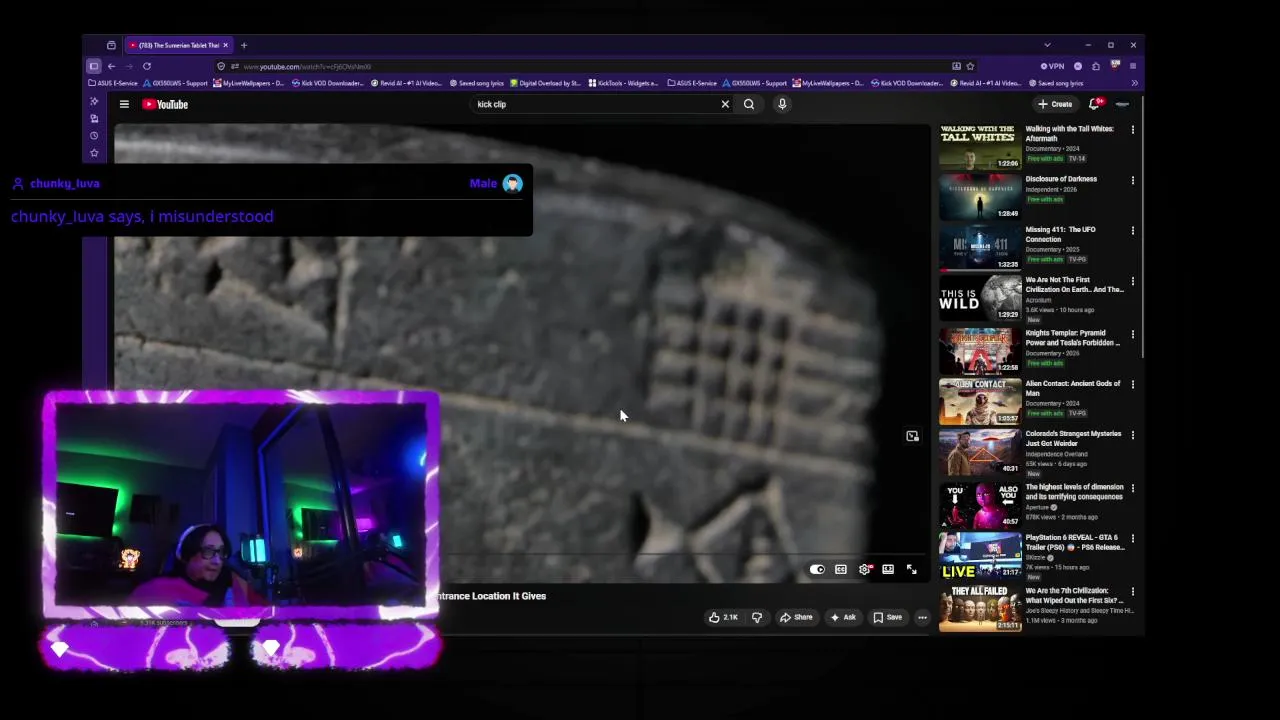Open We Are Not The First Civilization video
This screenshot has height=720, width=1280.
pyautogui.click(x=1074, y=285)
